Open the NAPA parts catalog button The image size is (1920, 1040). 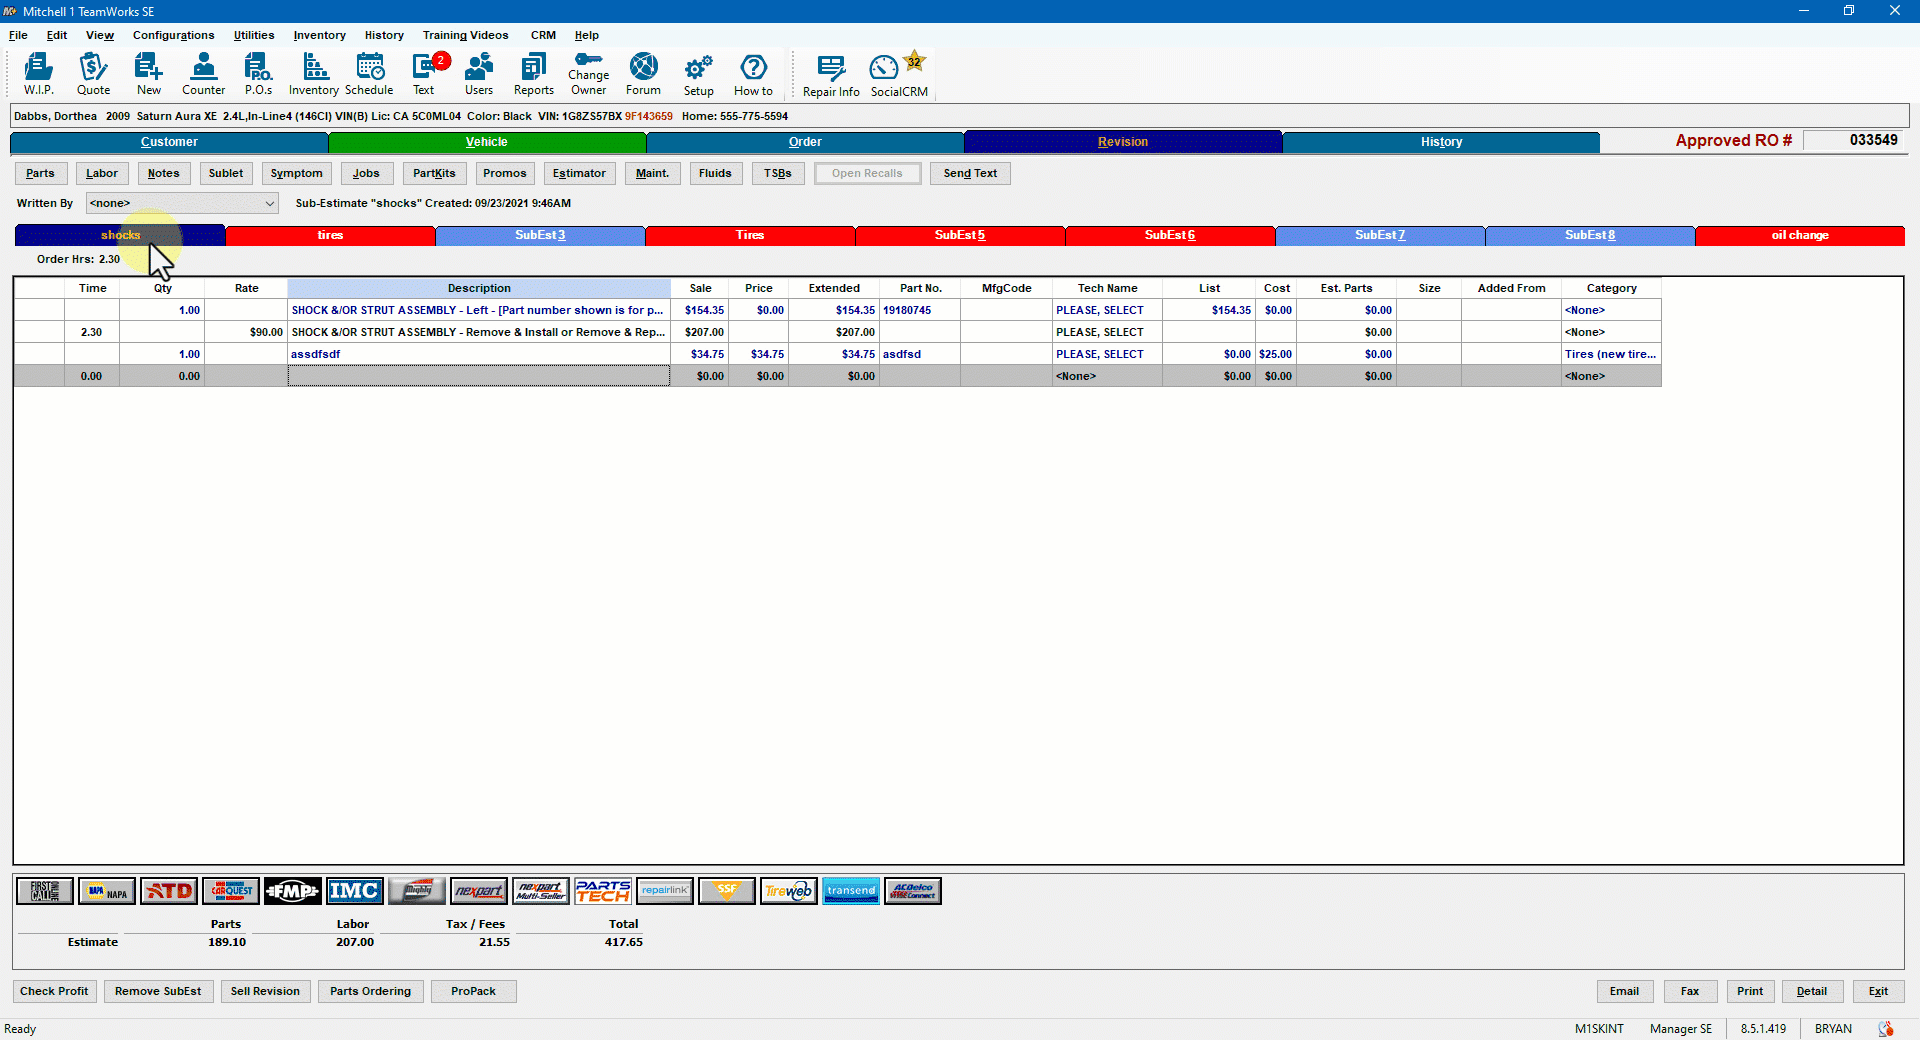(107, 891)
